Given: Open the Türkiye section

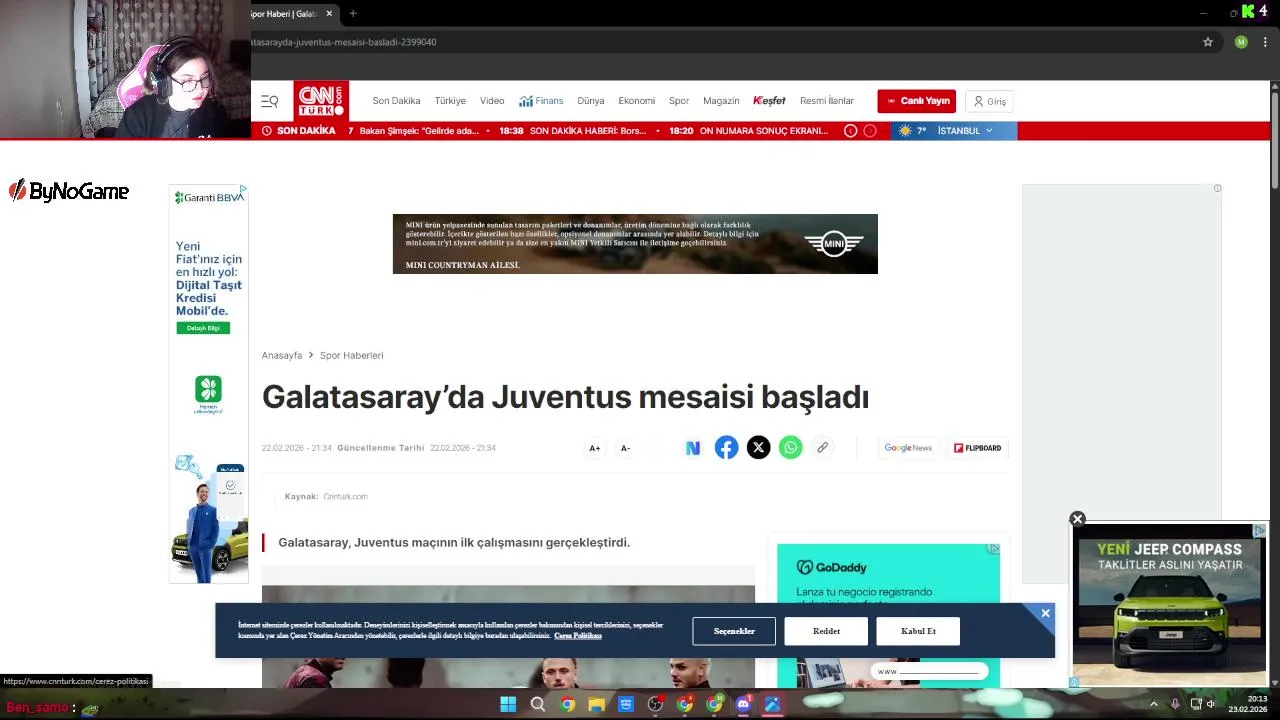Looking at the screenshot, I should point(450,101).
